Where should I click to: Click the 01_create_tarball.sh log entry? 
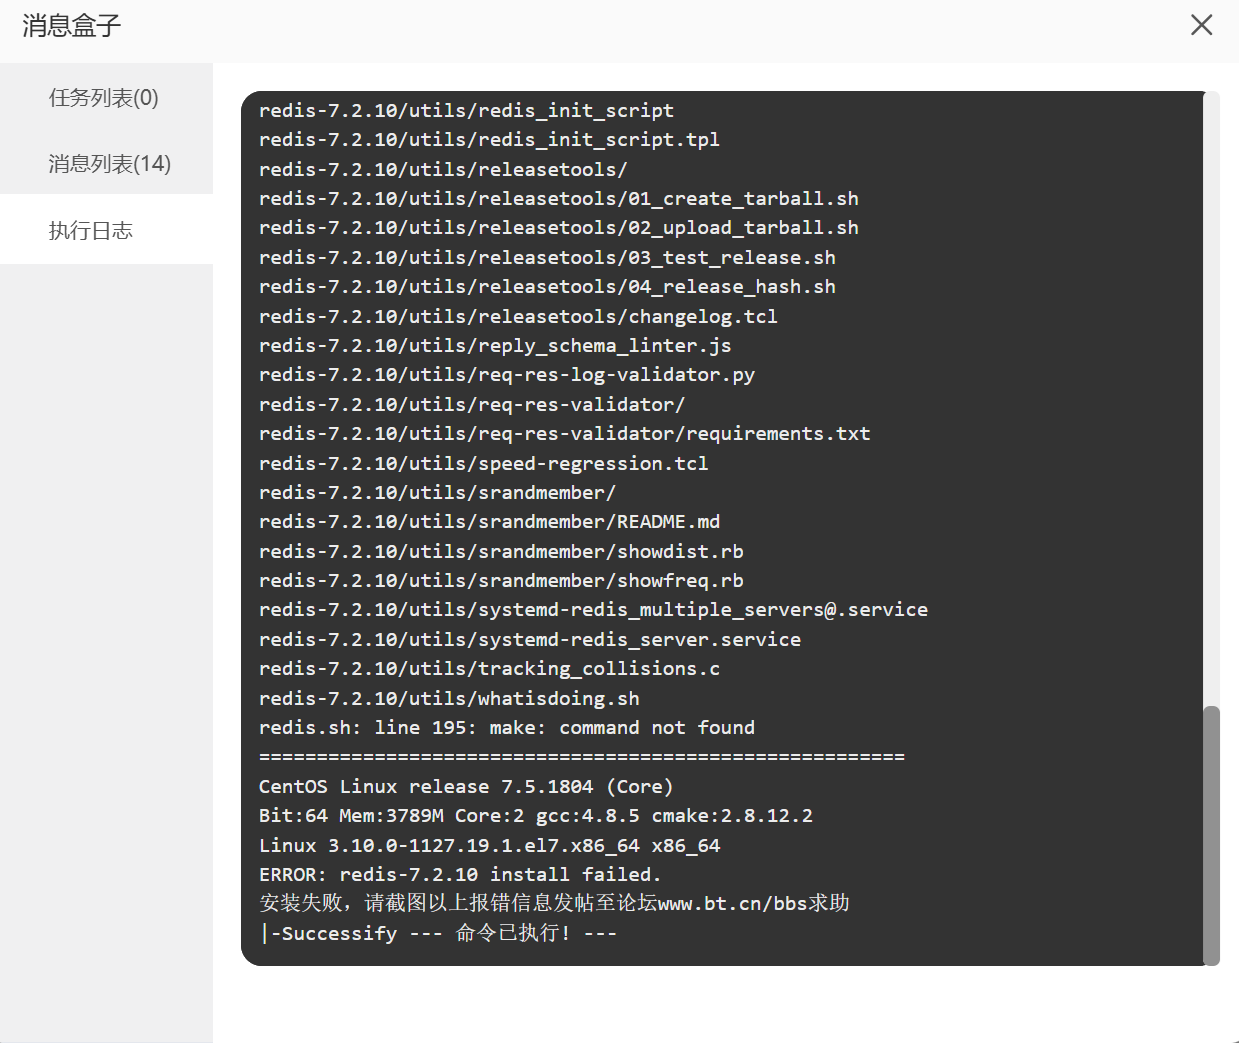558,199
